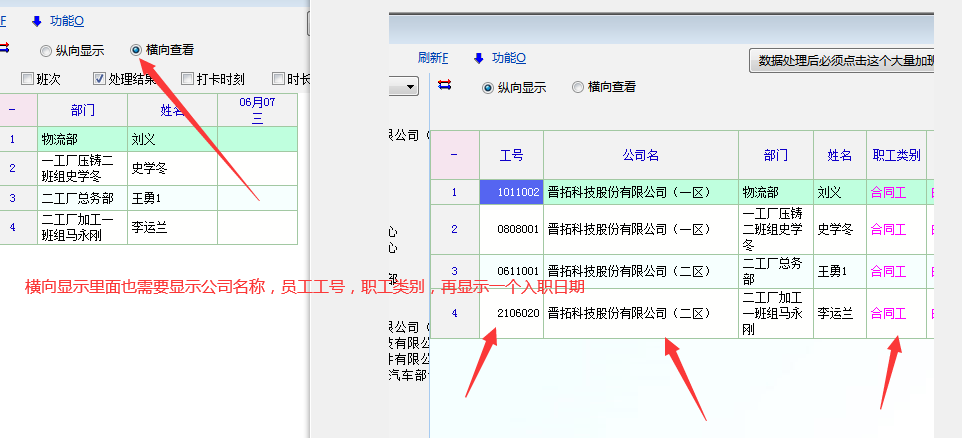The image size is (962, 438).
Task: Select the unselected 纵向显示 radio button
Action: [x=46, y=50]
